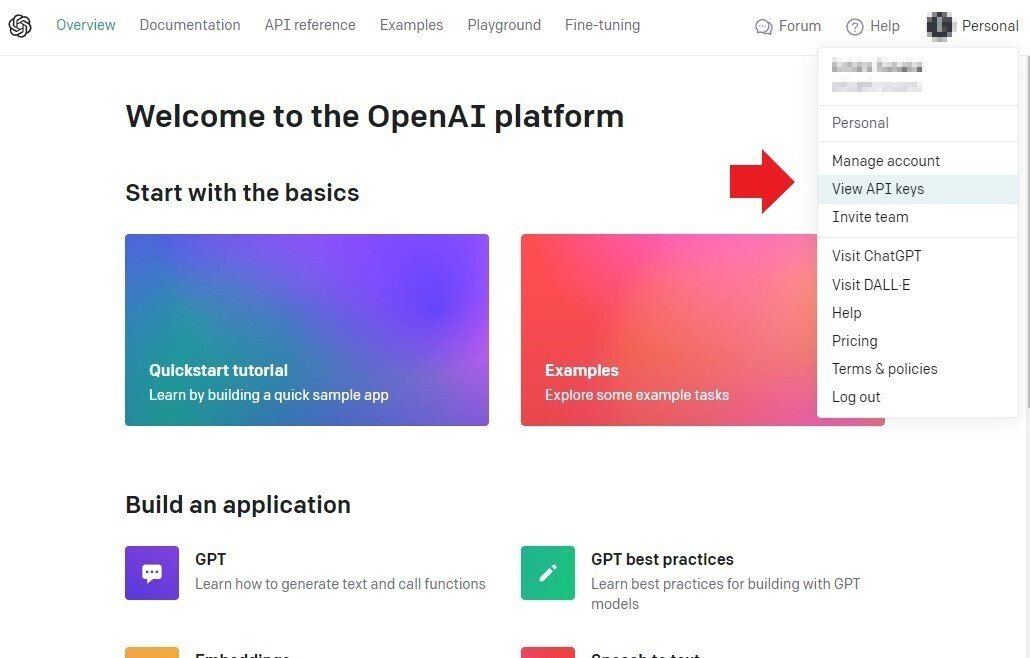Select Invite team from menu

pyautogui.click(x=918, y=217)
